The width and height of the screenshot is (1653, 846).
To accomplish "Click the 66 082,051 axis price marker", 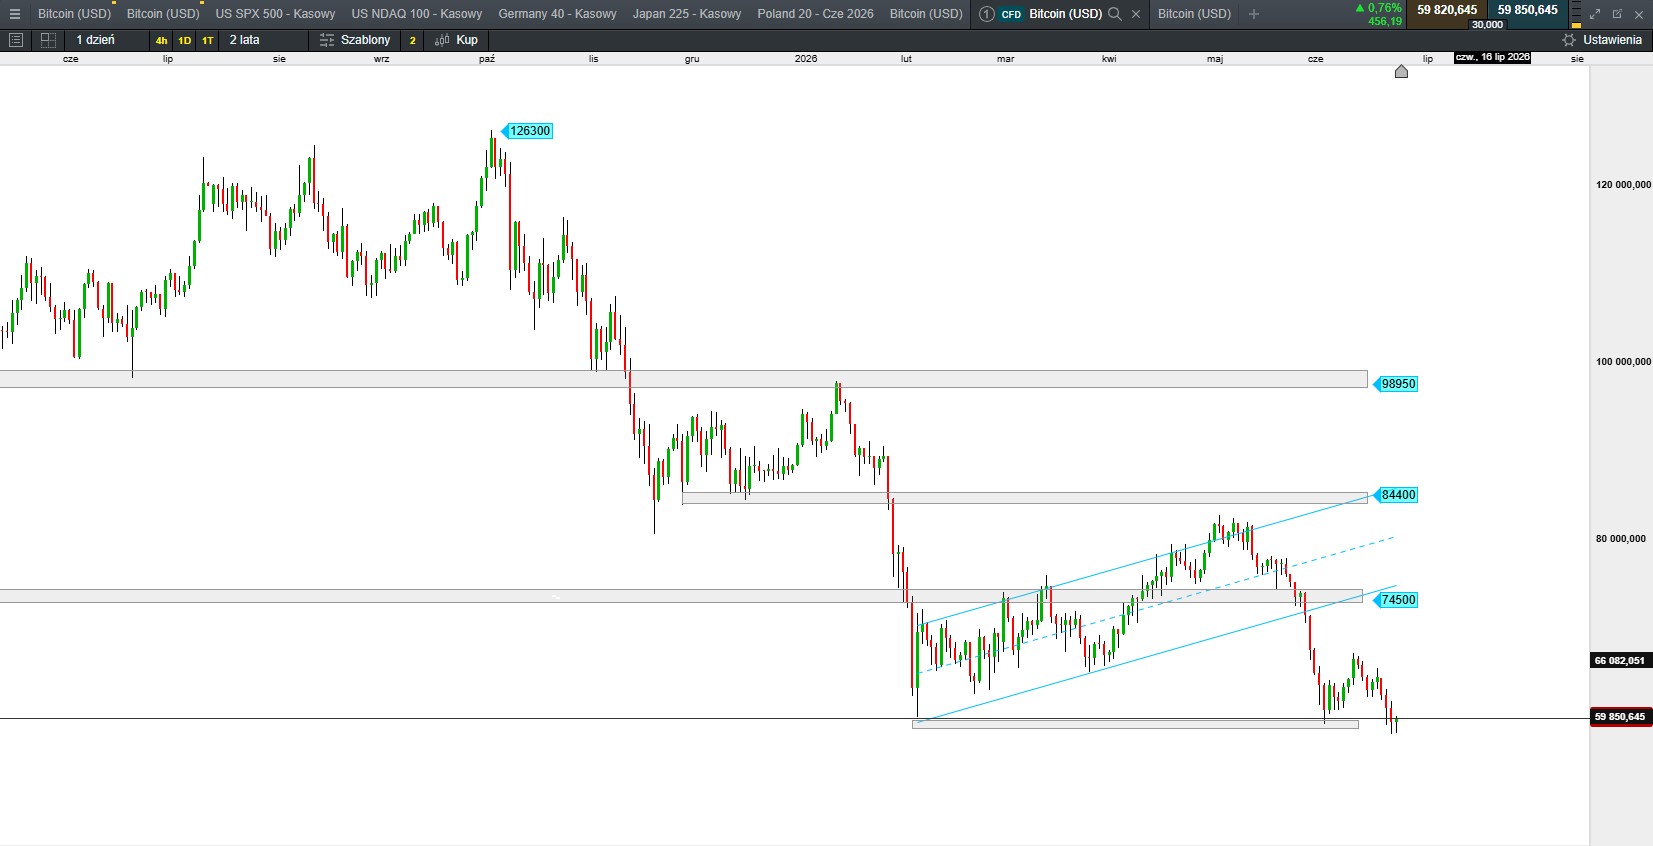I will click(1620, 661).
